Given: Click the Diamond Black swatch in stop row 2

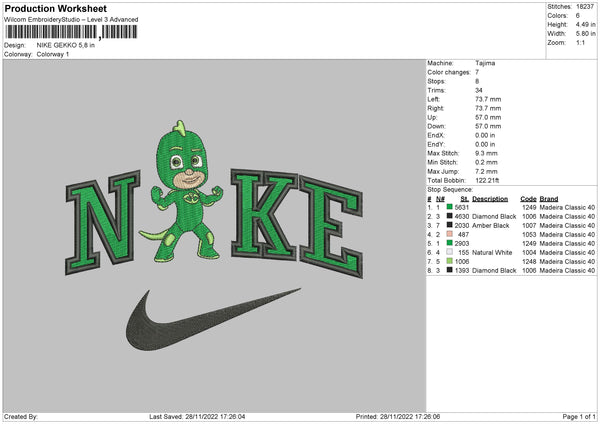Looking at the screenshot, I should (x=450, y=216).
